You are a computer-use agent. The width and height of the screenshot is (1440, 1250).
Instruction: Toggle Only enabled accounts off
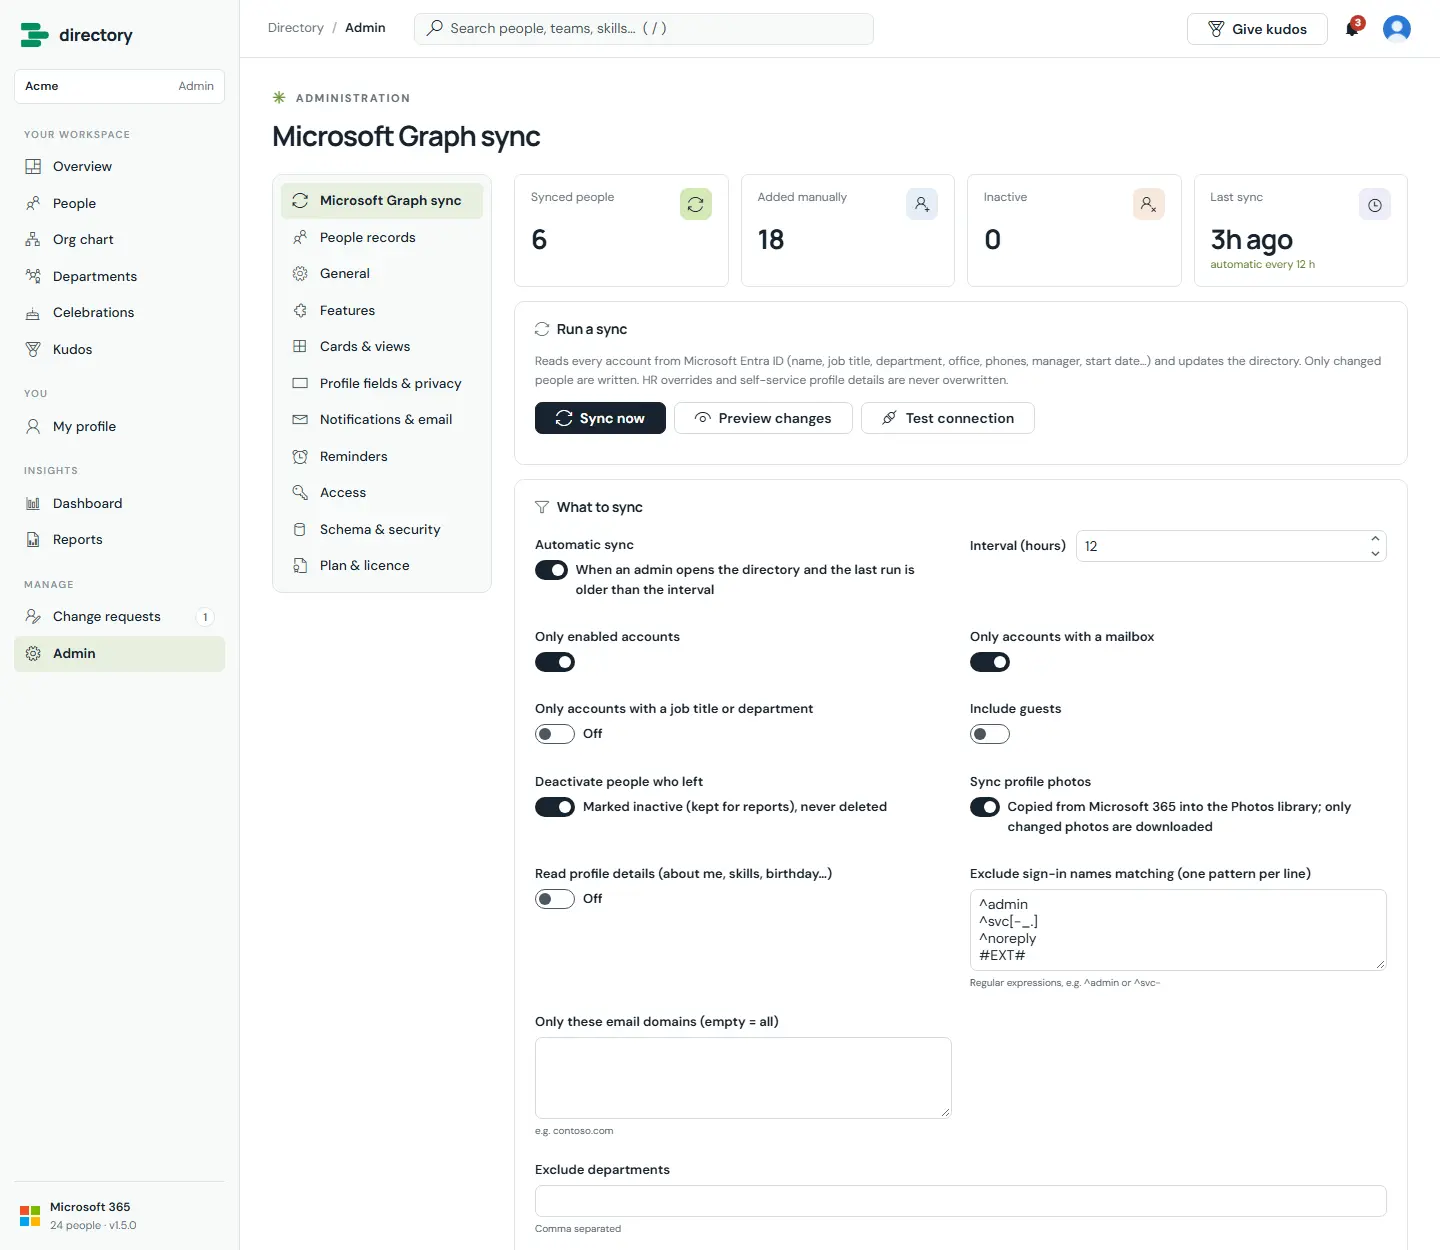pyautogui.click(x=555, y=662)
